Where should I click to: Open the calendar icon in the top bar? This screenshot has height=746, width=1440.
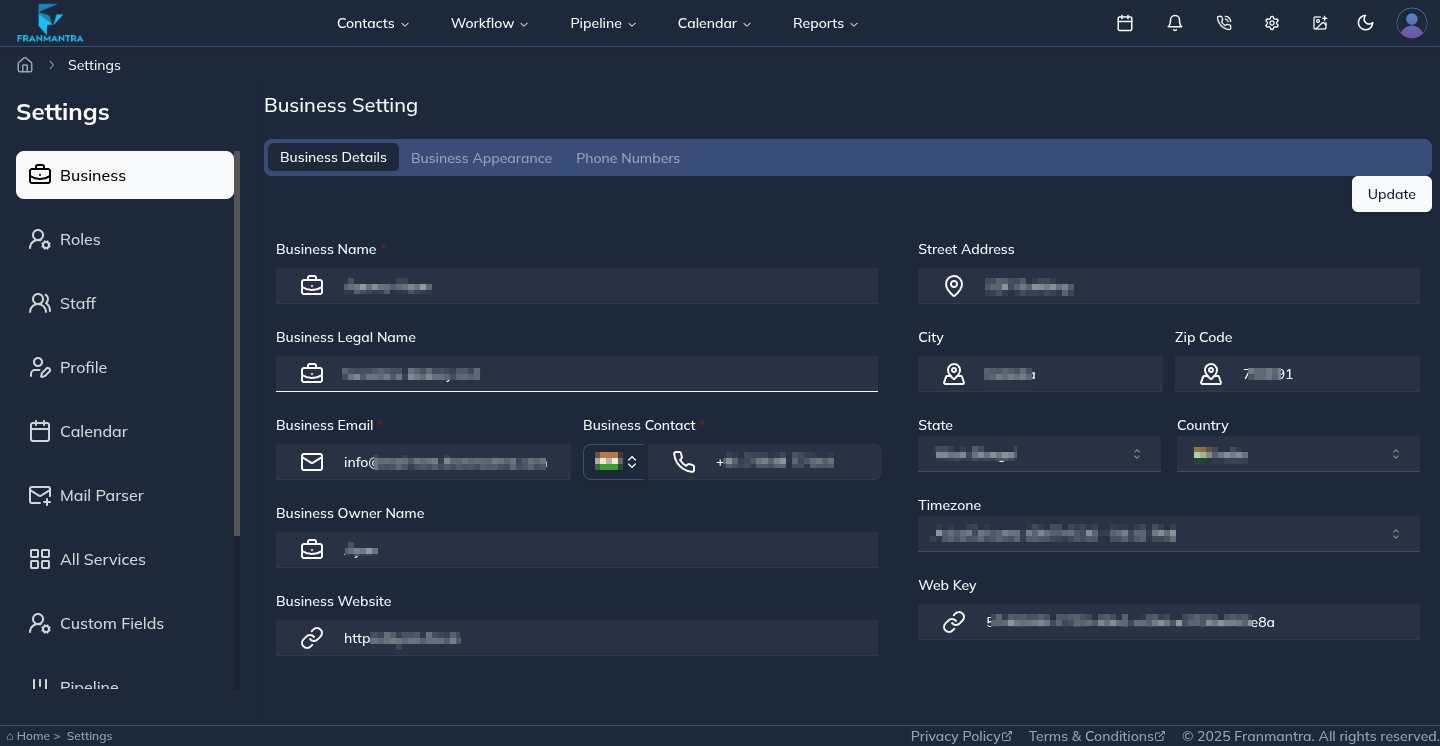tap(1124, 23)
